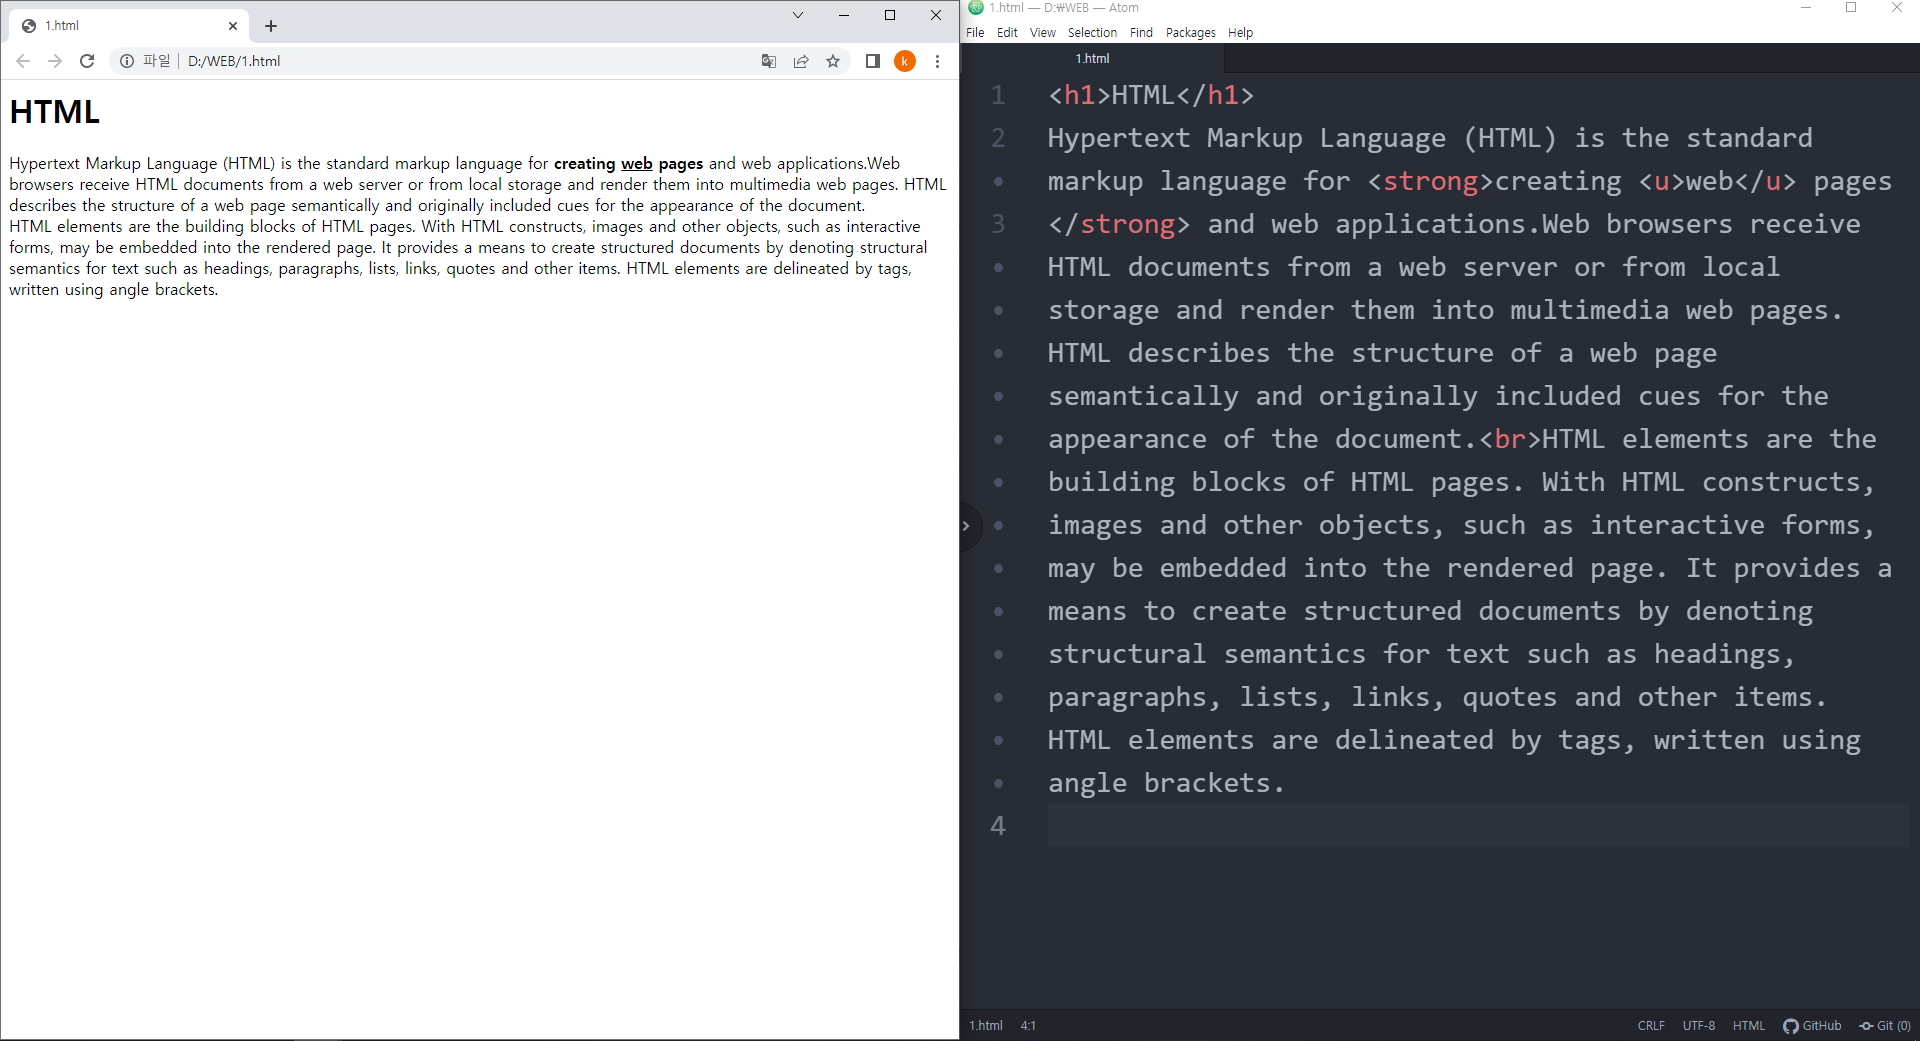Click the br tag in code
This screenshot has width=1920, height=1041.
1510,440
